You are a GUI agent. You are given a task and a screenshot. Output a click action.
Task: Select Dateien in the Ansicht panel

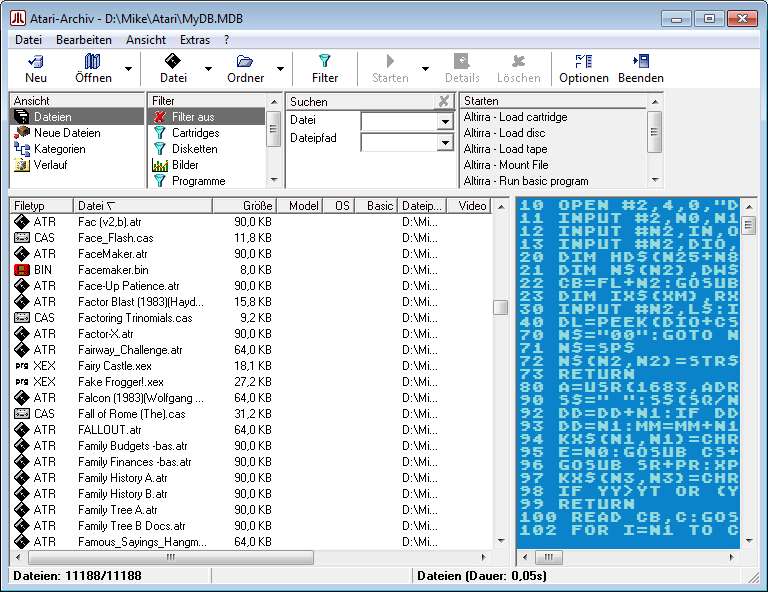point(77,117)
